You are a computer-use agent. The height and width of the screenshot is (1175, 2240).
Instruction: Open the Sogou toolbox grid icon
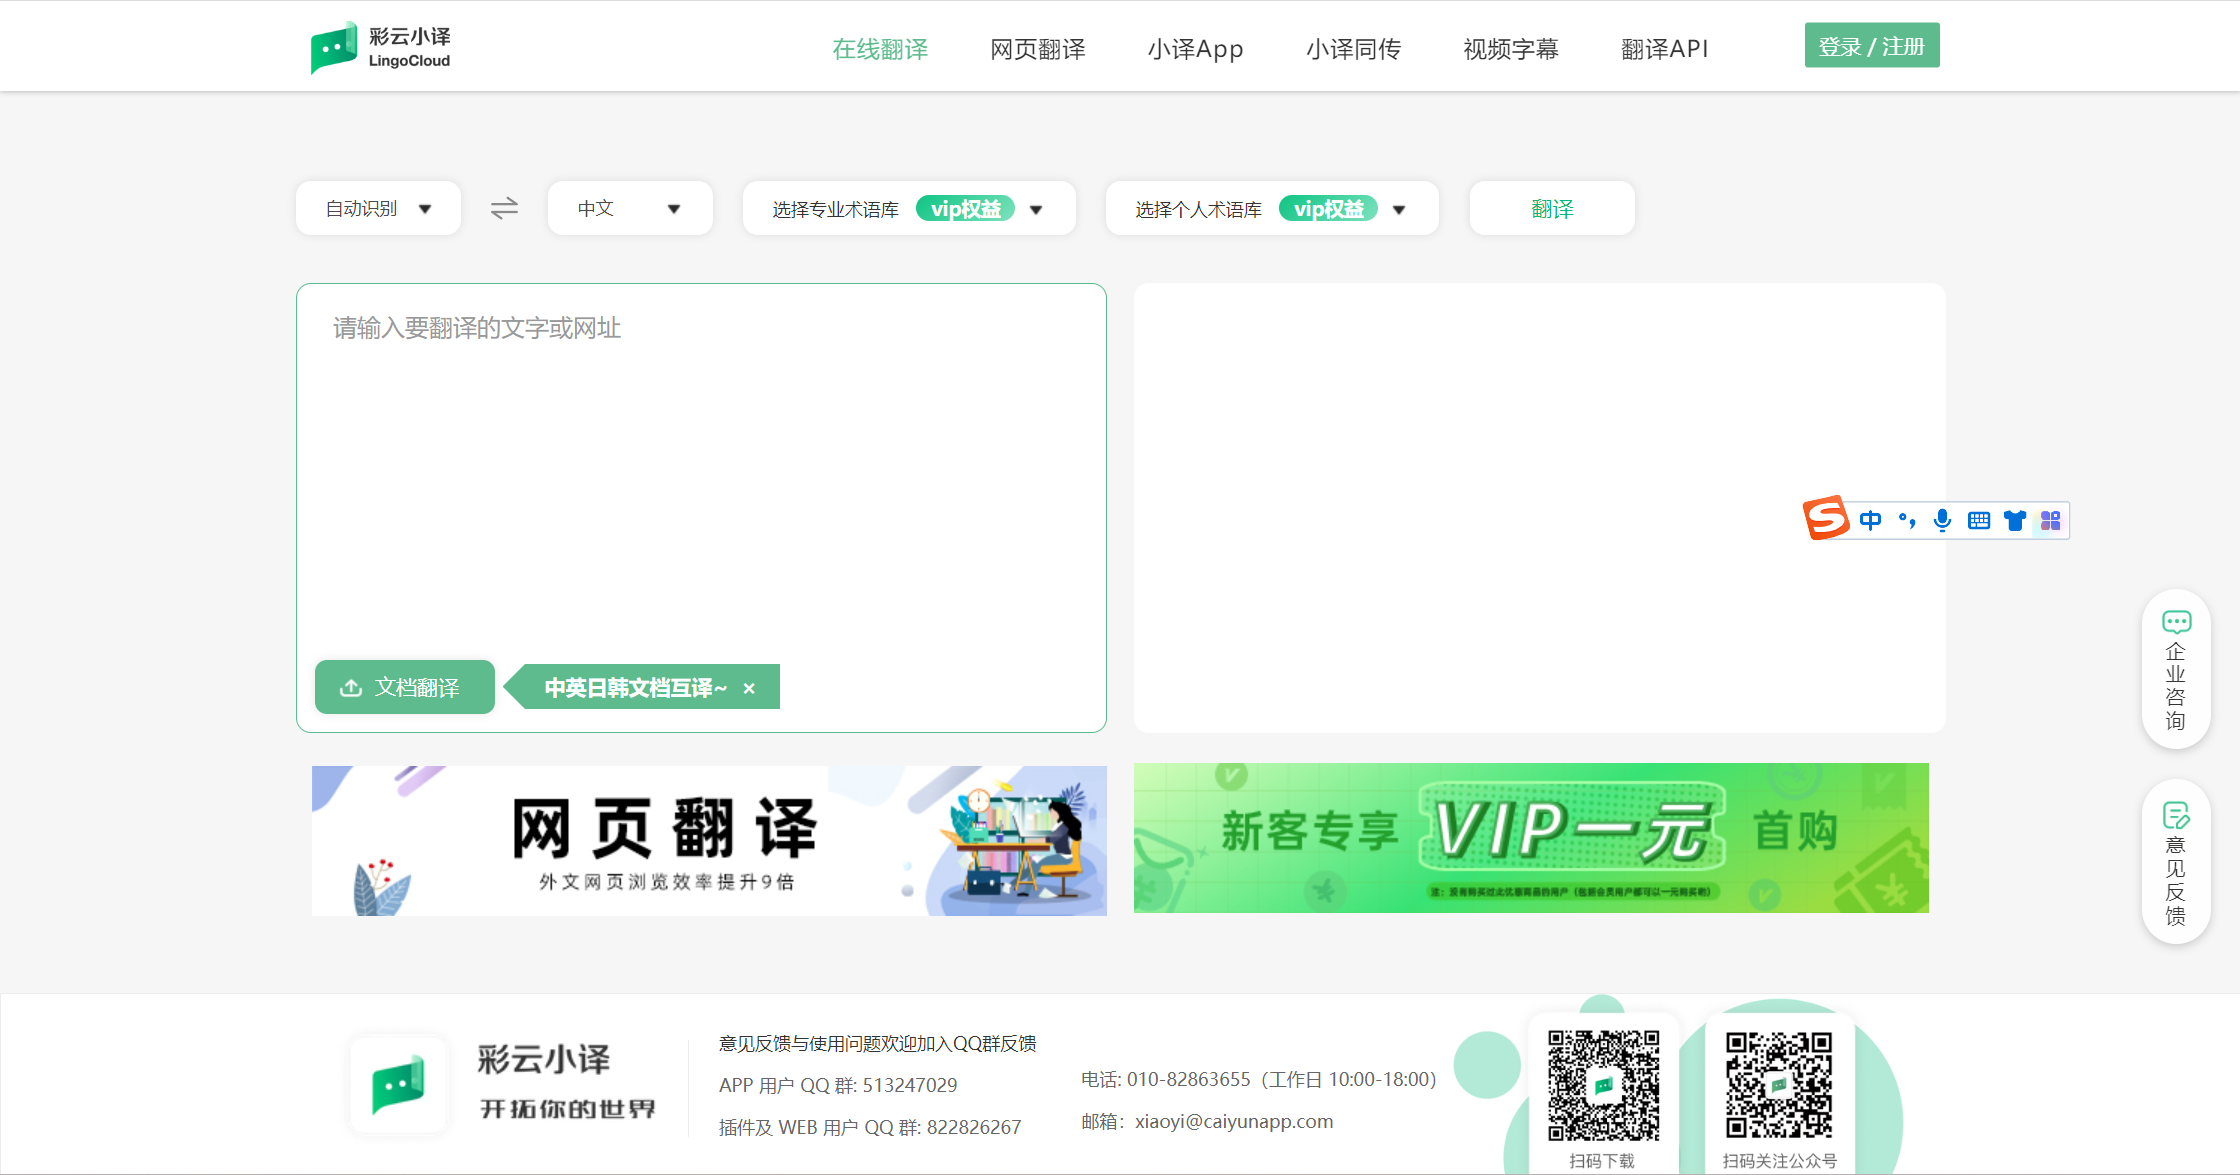pos(2052,520)
